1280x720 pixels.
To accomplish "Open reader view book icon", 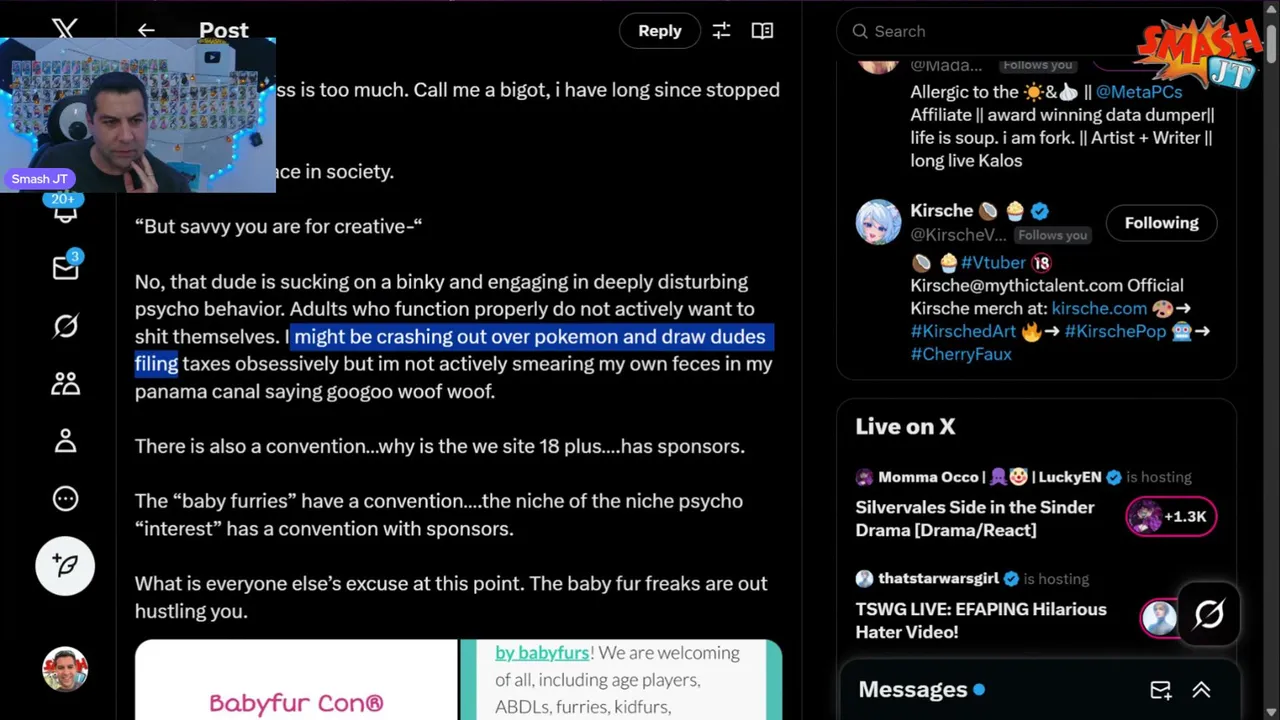I will (x=762, y=31).
